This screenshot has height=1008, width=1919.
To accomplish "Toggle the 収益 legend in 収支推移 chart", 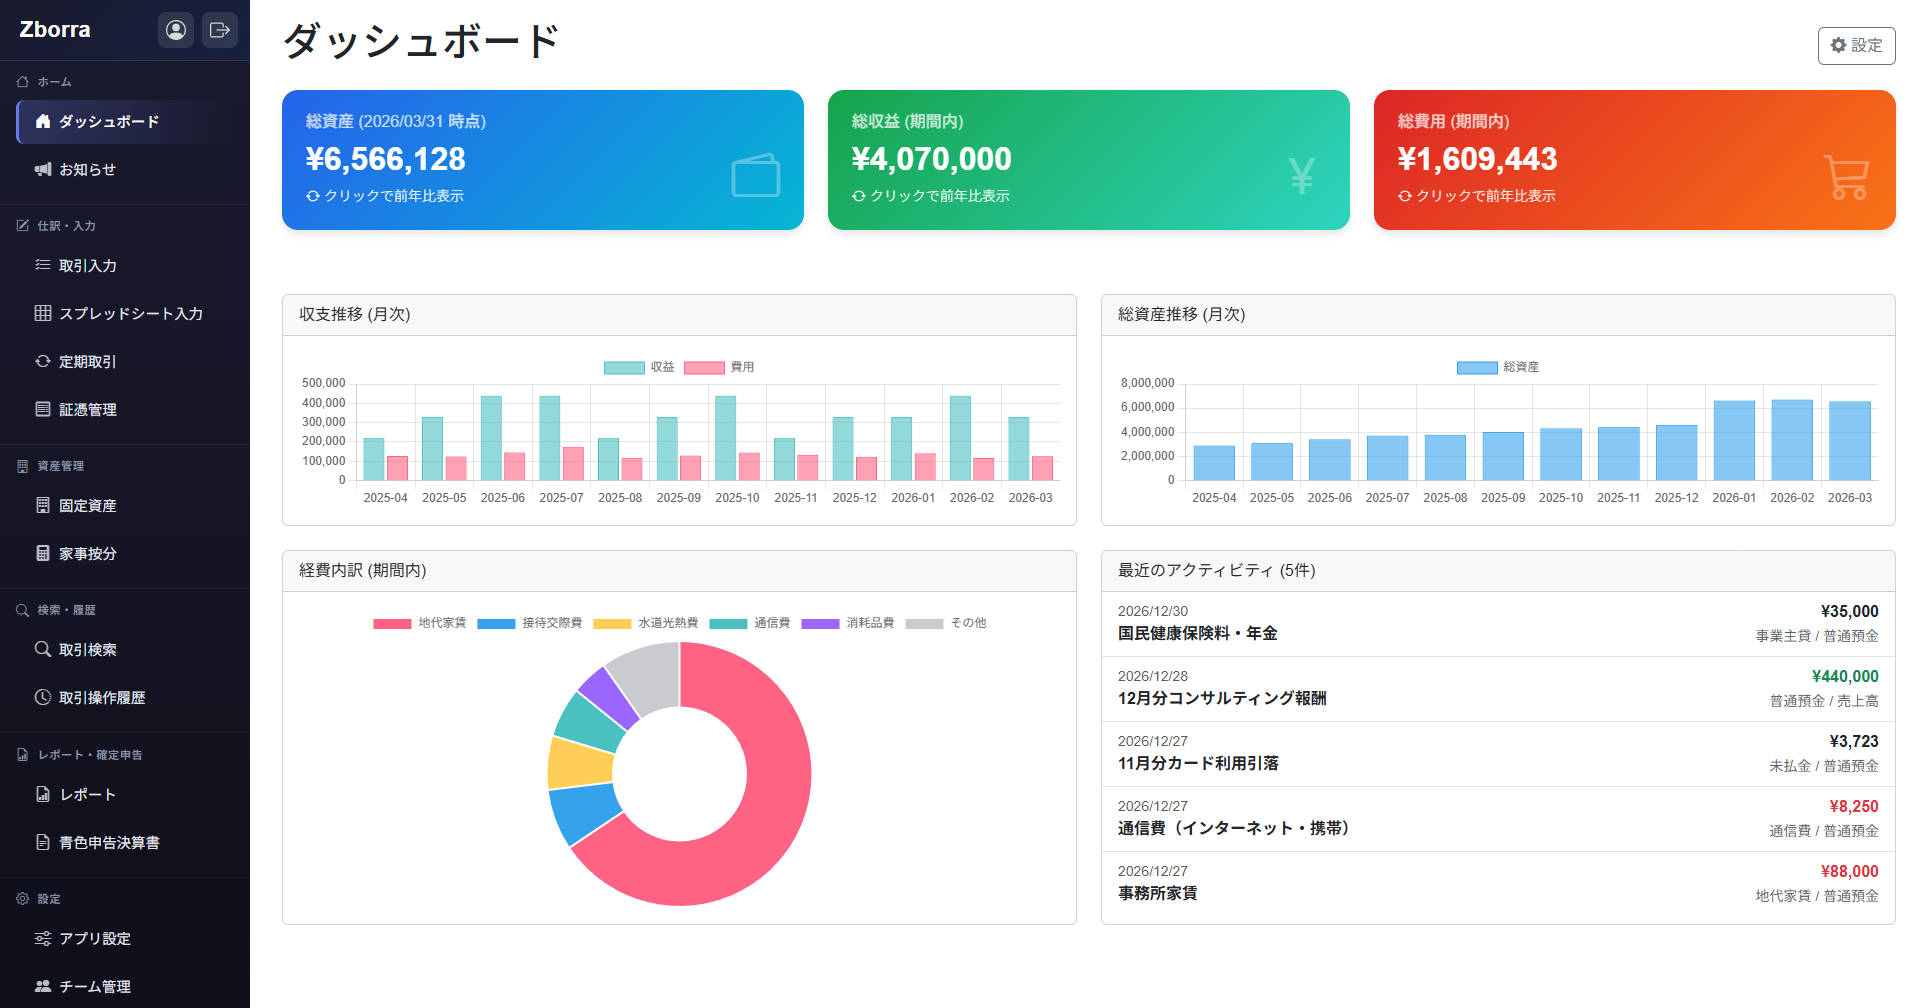I will (x=639, y=367).
